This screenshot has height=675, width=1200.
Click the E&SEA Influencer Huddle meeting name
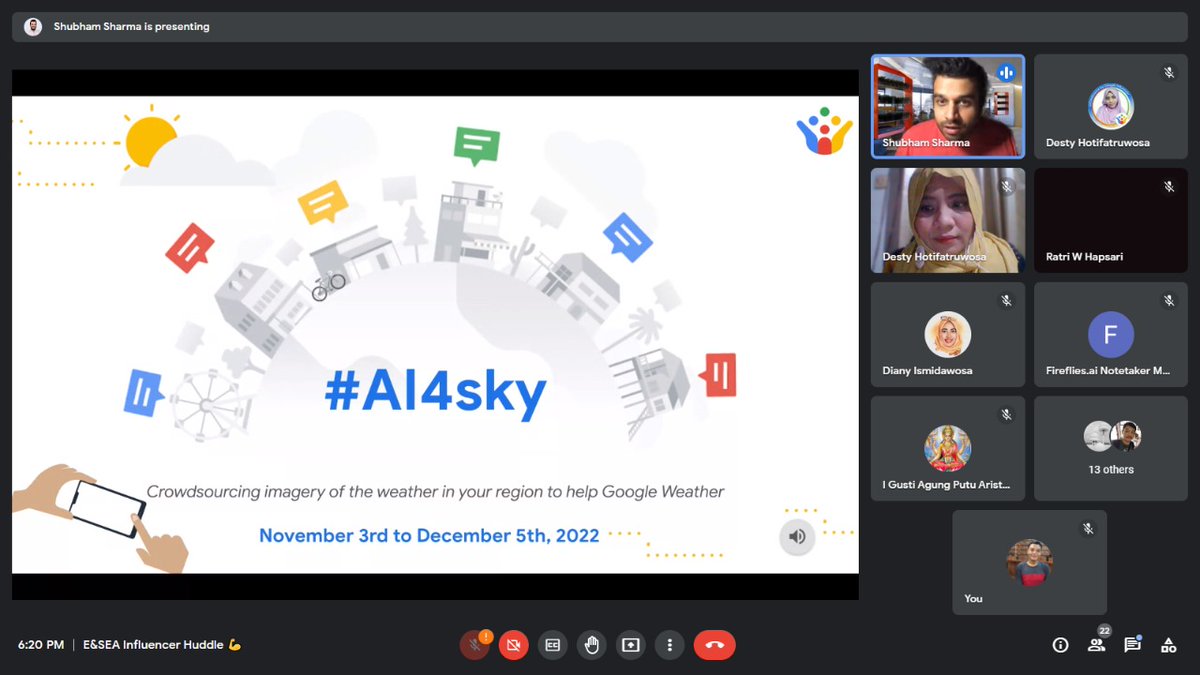(161, 645)
